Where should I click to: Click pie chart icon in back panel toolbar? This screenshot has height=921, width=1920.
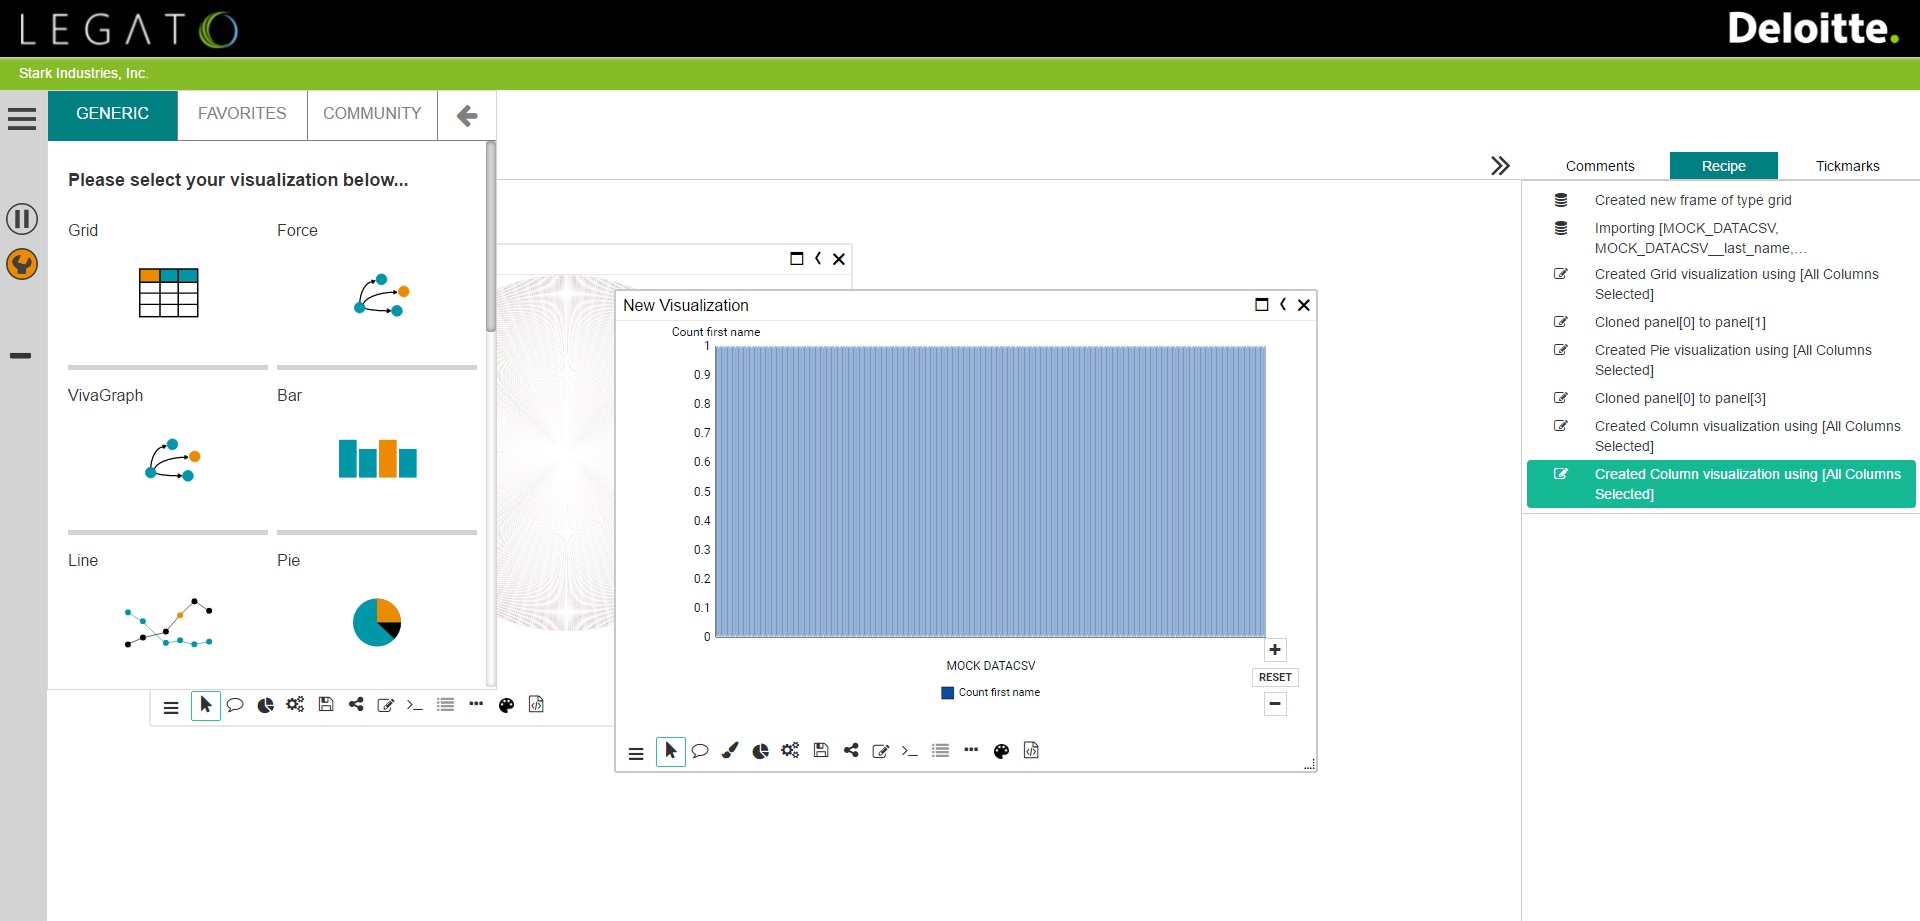pos(266,705)
